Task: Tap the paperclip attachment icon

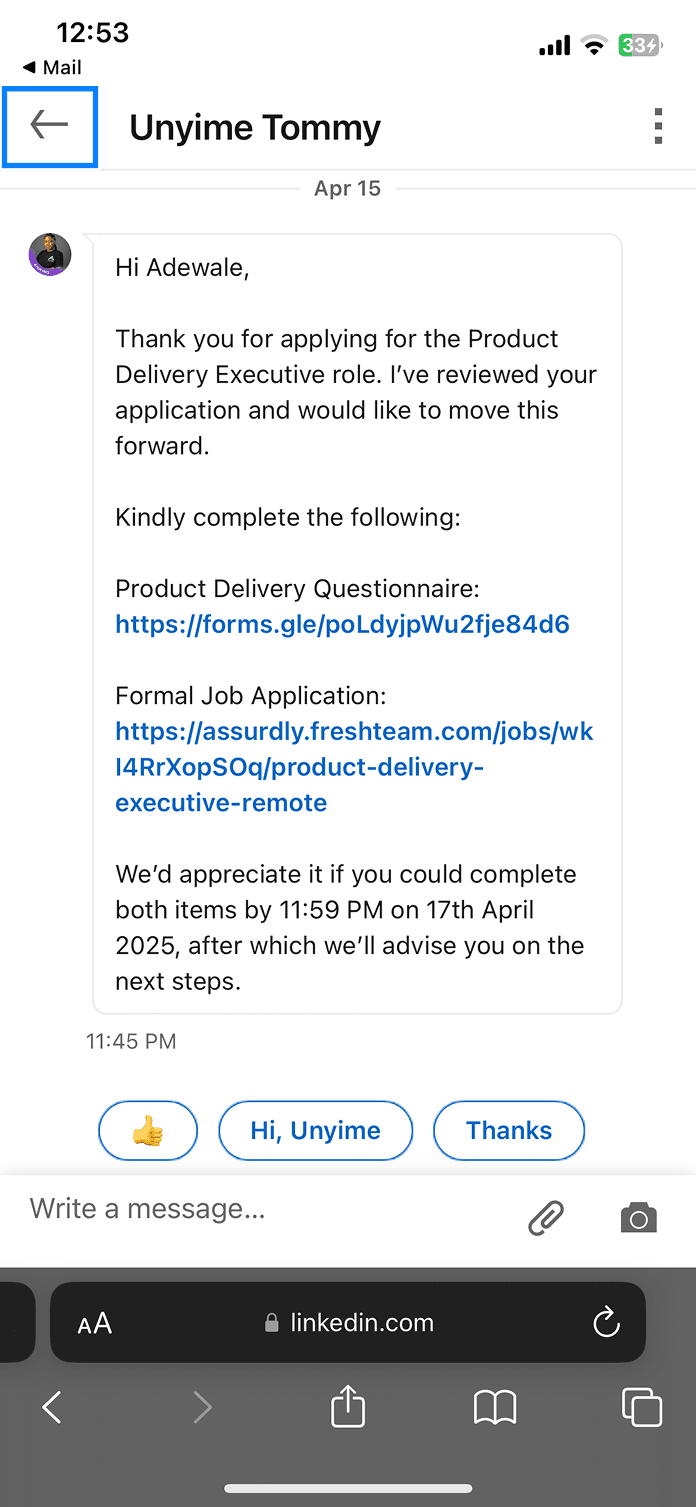Action: coord(546,1218)
